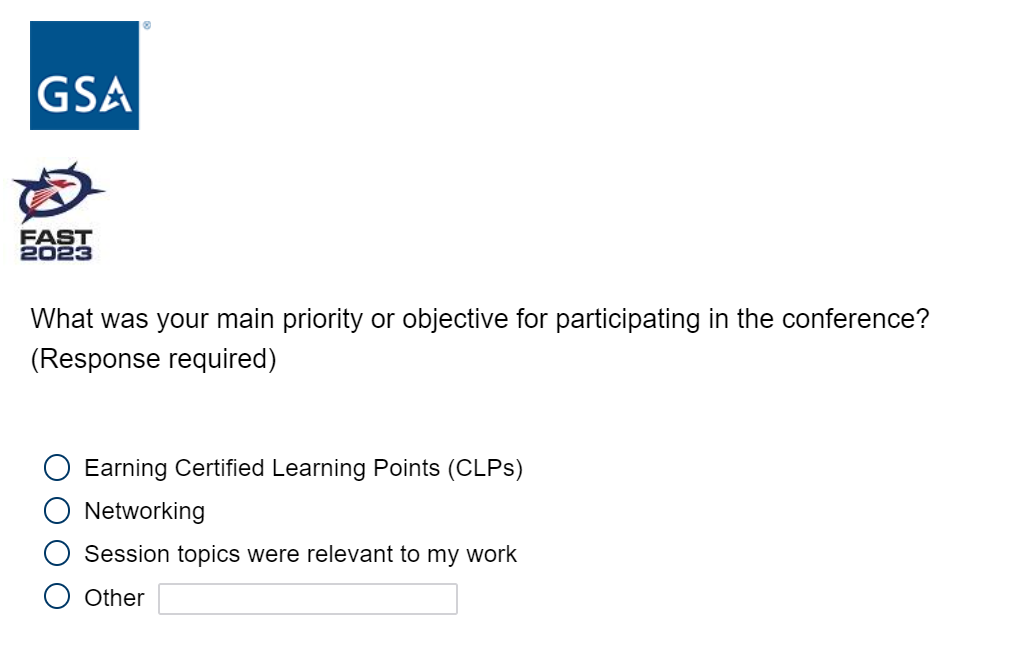Click the main priority question text

[x=480, y=320]
